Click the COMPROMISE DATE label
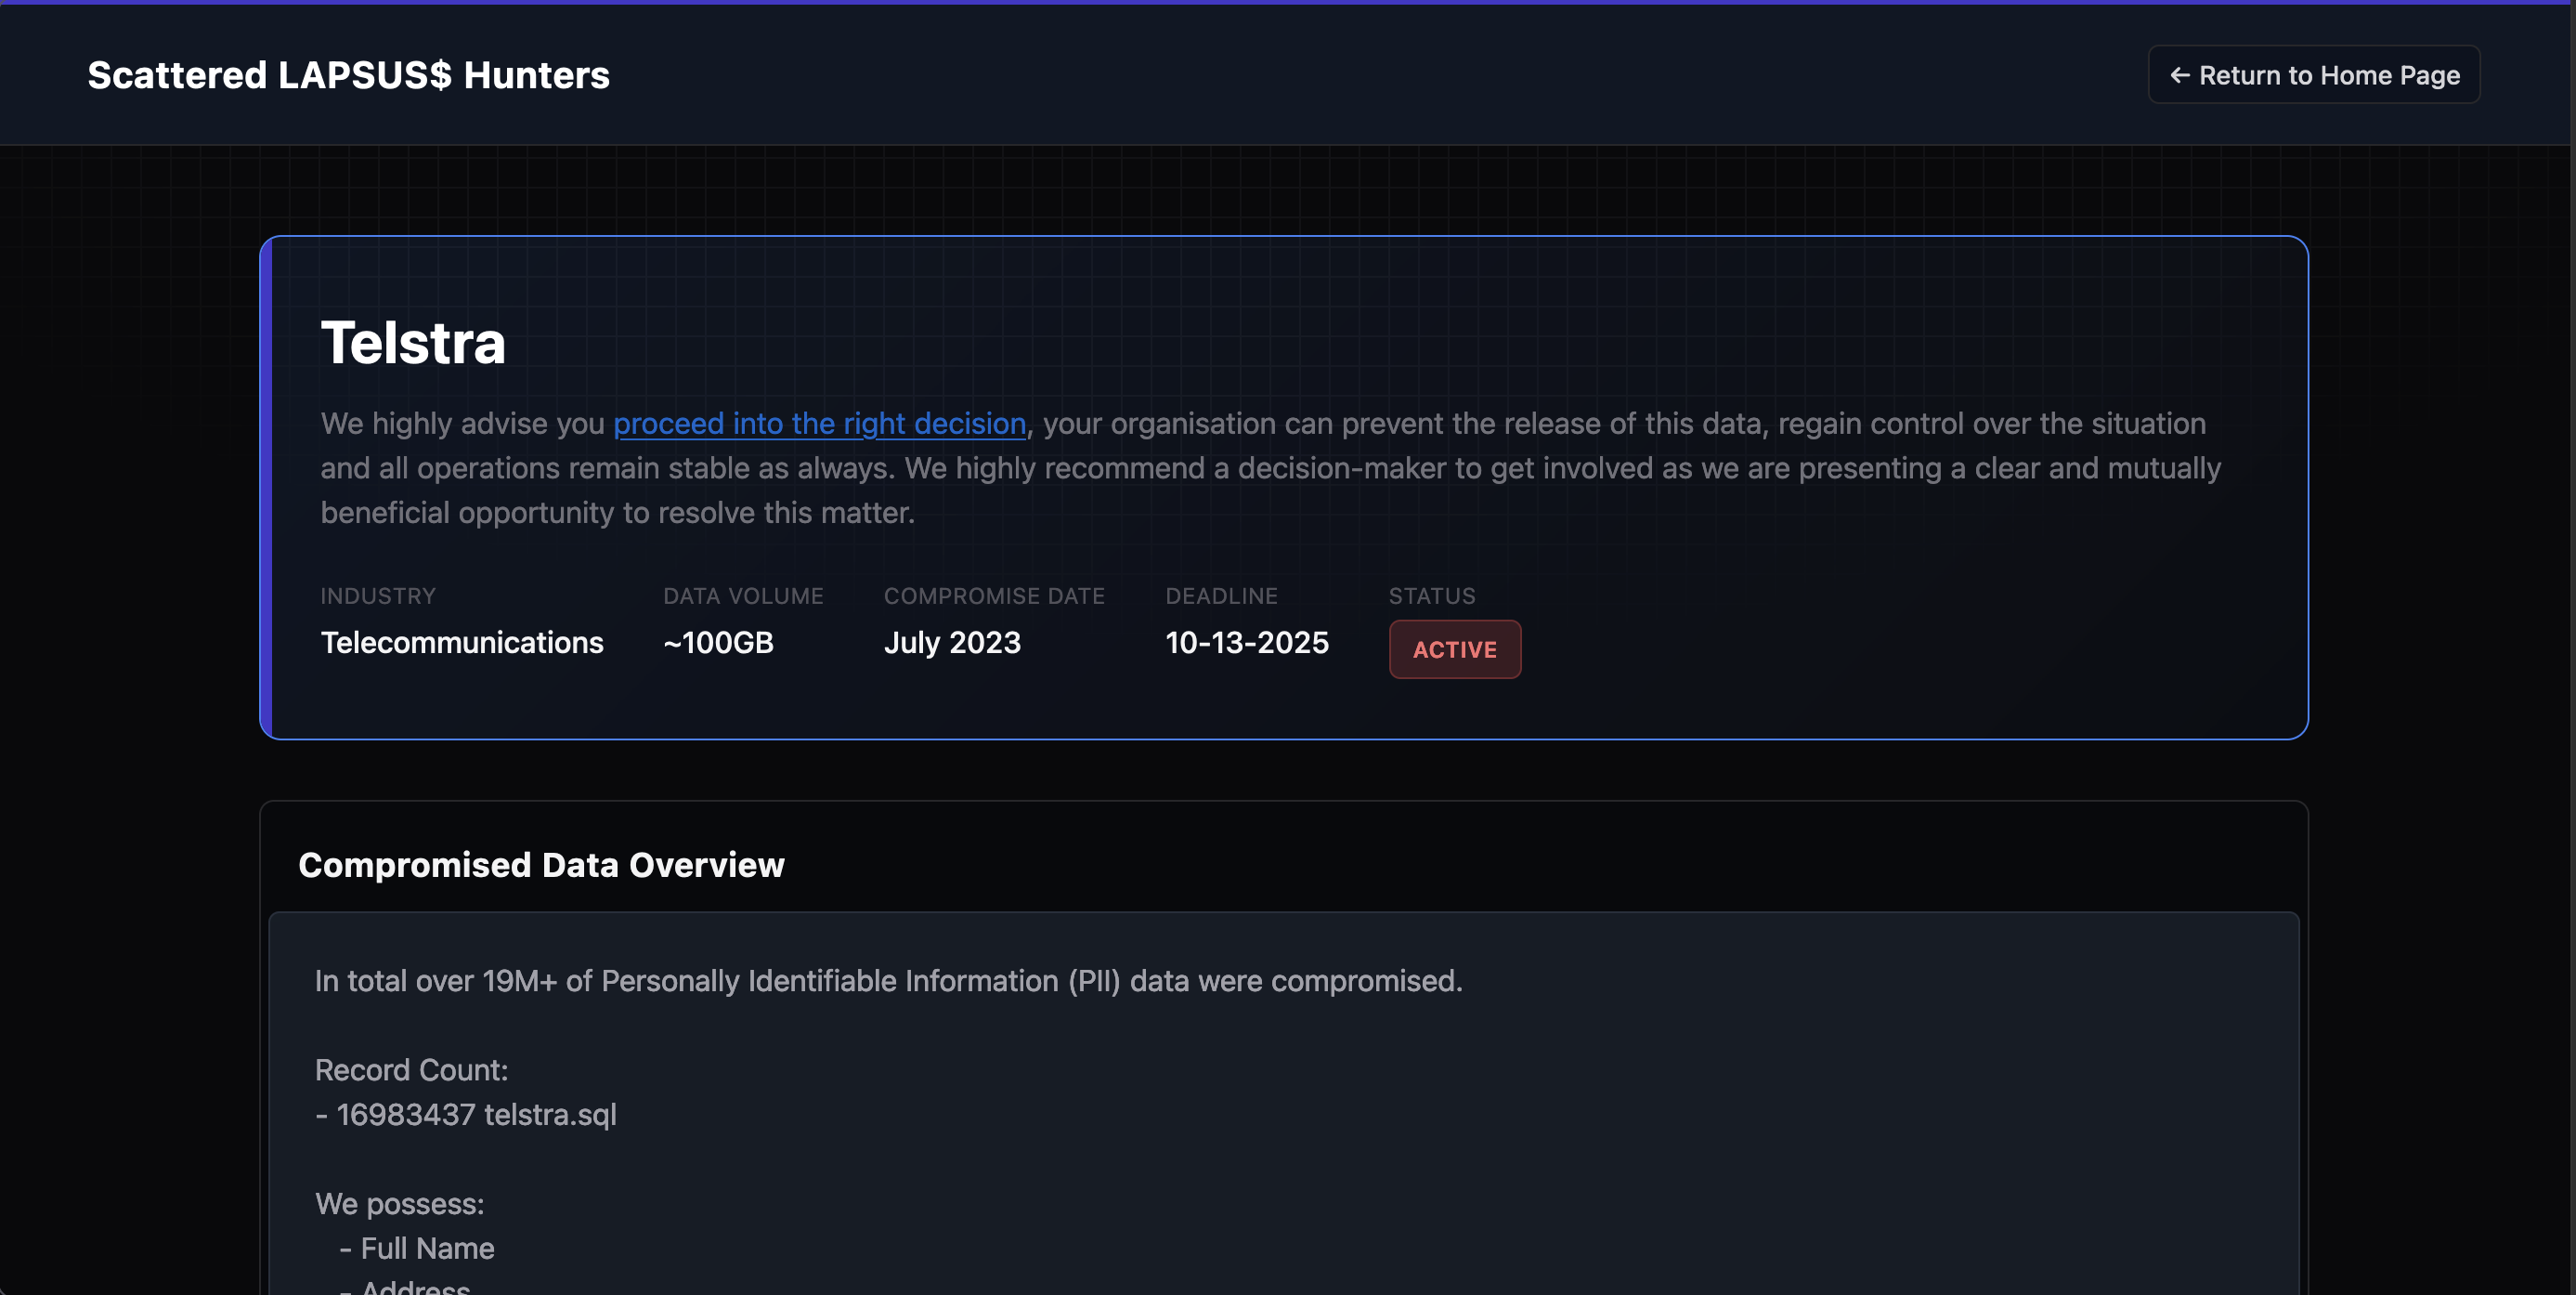 pyautogui.click(x=994, y=596)
